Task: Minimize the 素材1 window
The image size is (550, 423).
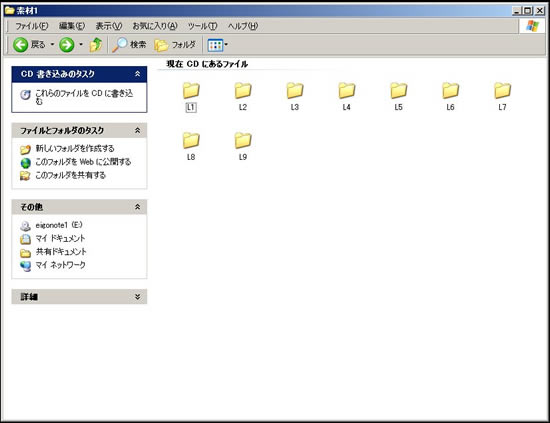Action: point(516,11)
